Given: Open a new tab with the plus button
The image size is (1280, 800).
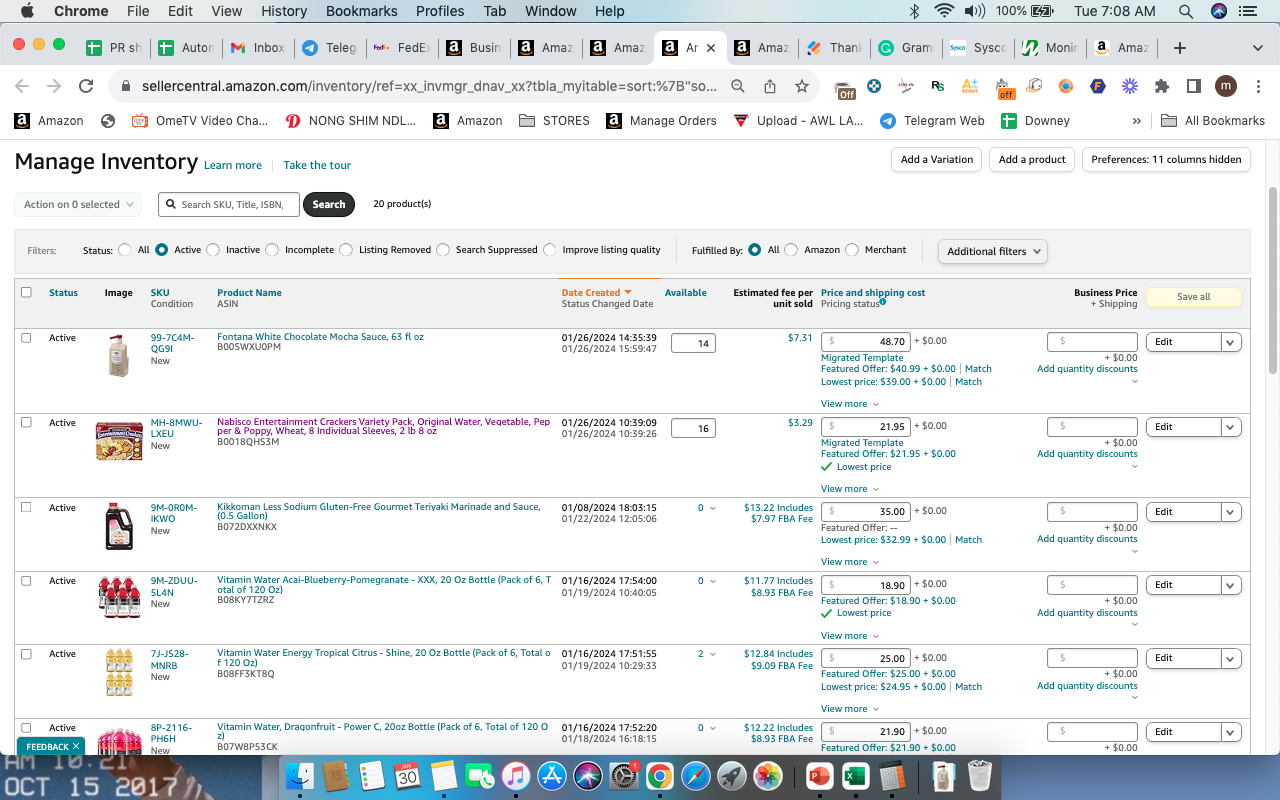Looking at the screenshot, I should [1180, 47].
